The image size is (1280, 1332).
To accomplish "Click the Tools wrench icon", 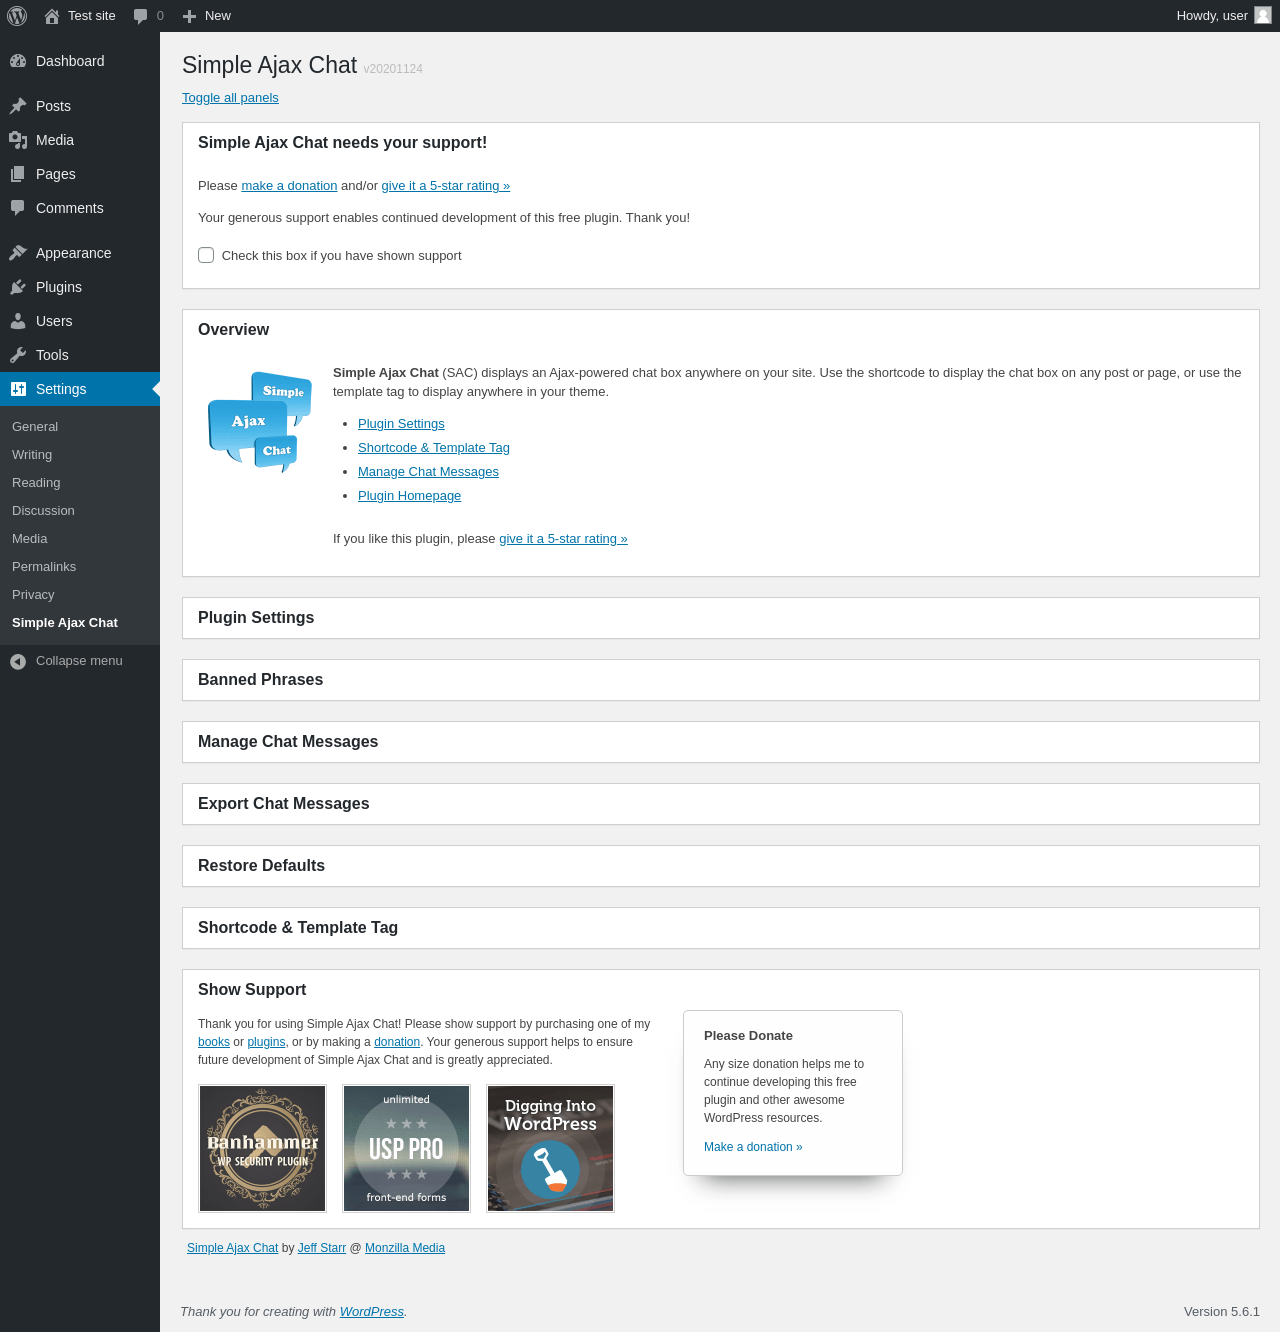I will pos(18,355).
